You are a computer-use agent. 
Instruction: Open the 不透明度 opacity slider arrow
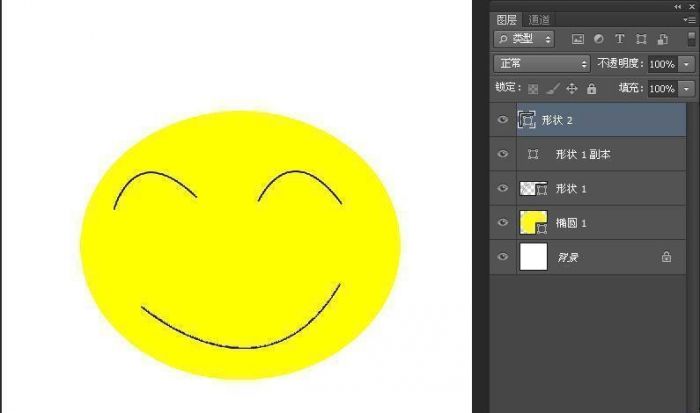click(686, 63)
